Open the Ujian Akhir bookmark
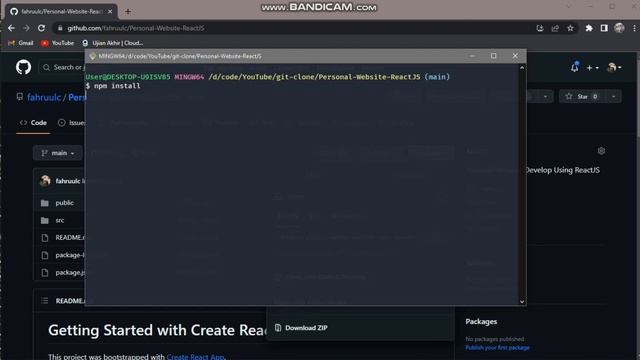The image size is (640, 360). (x=113, y=43)
